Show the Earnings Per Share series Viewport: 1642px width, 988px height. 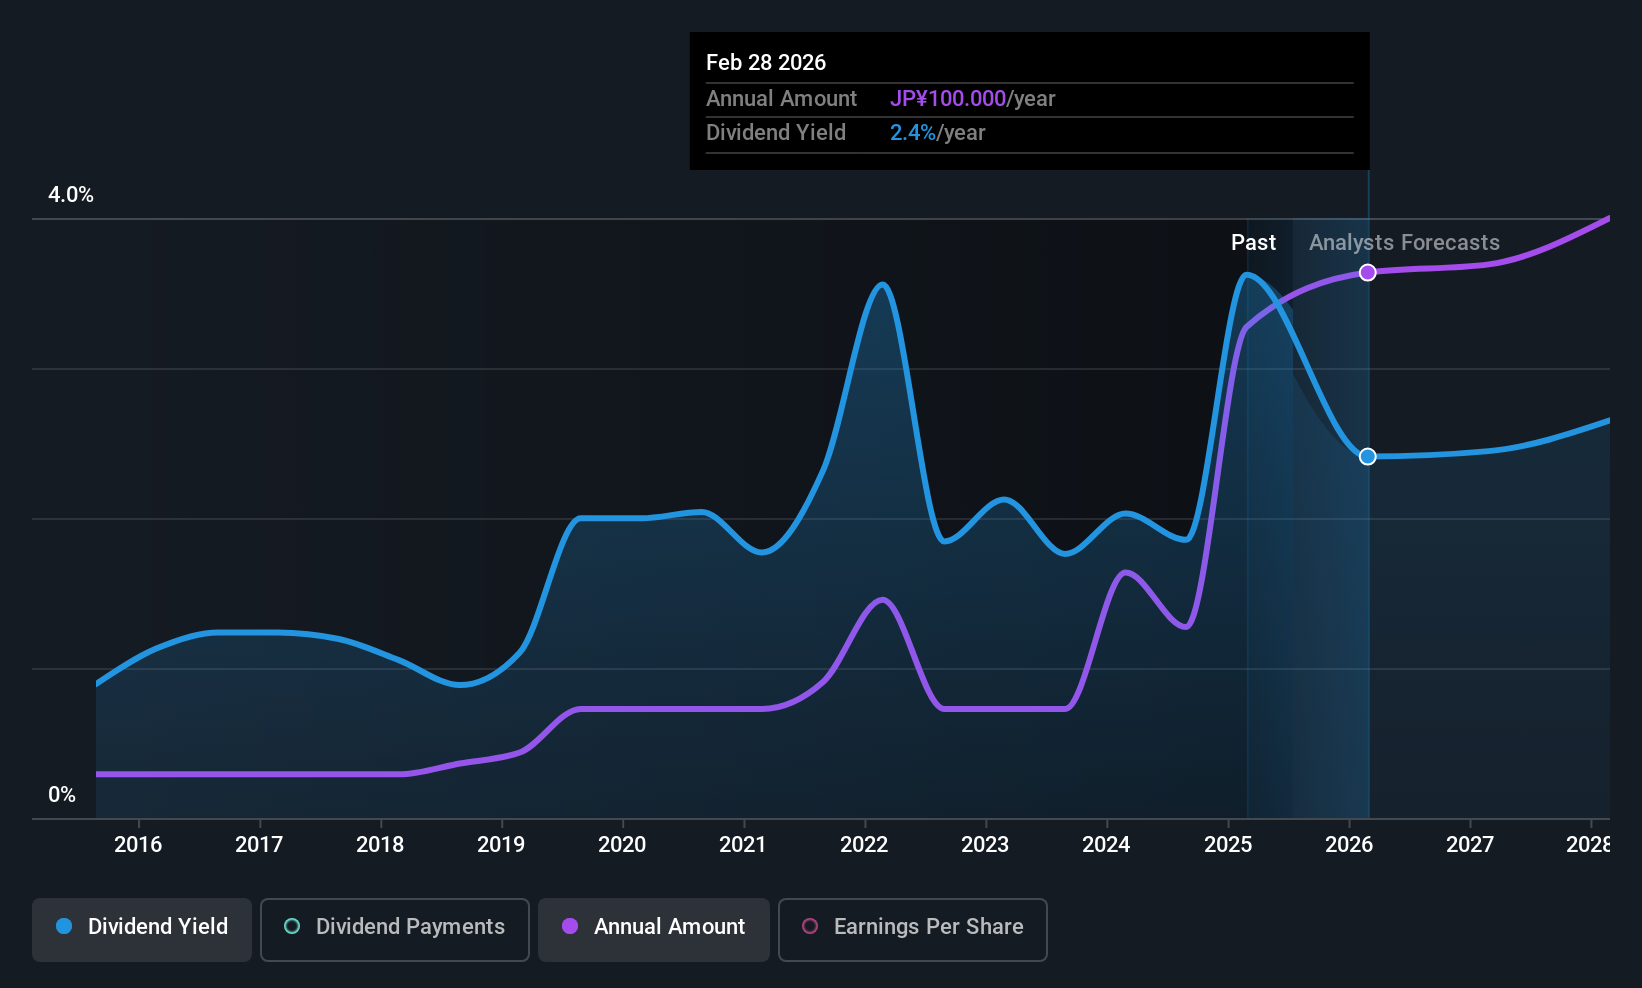point(913,929)
